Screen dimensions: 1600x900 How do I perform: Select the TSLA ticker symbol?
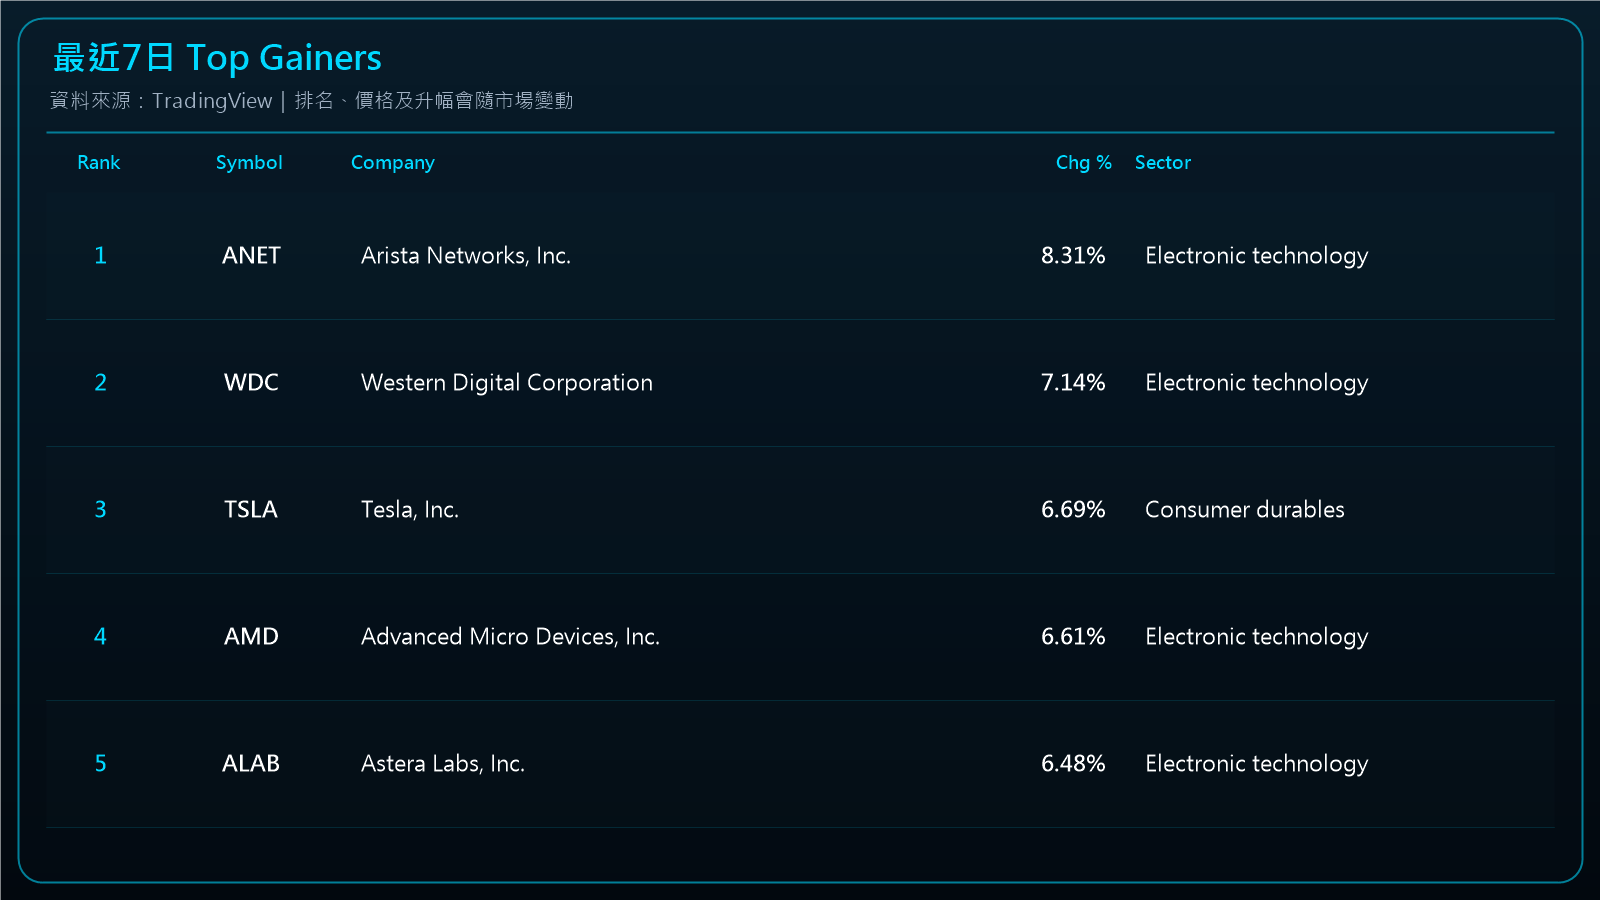coord(251,509)
